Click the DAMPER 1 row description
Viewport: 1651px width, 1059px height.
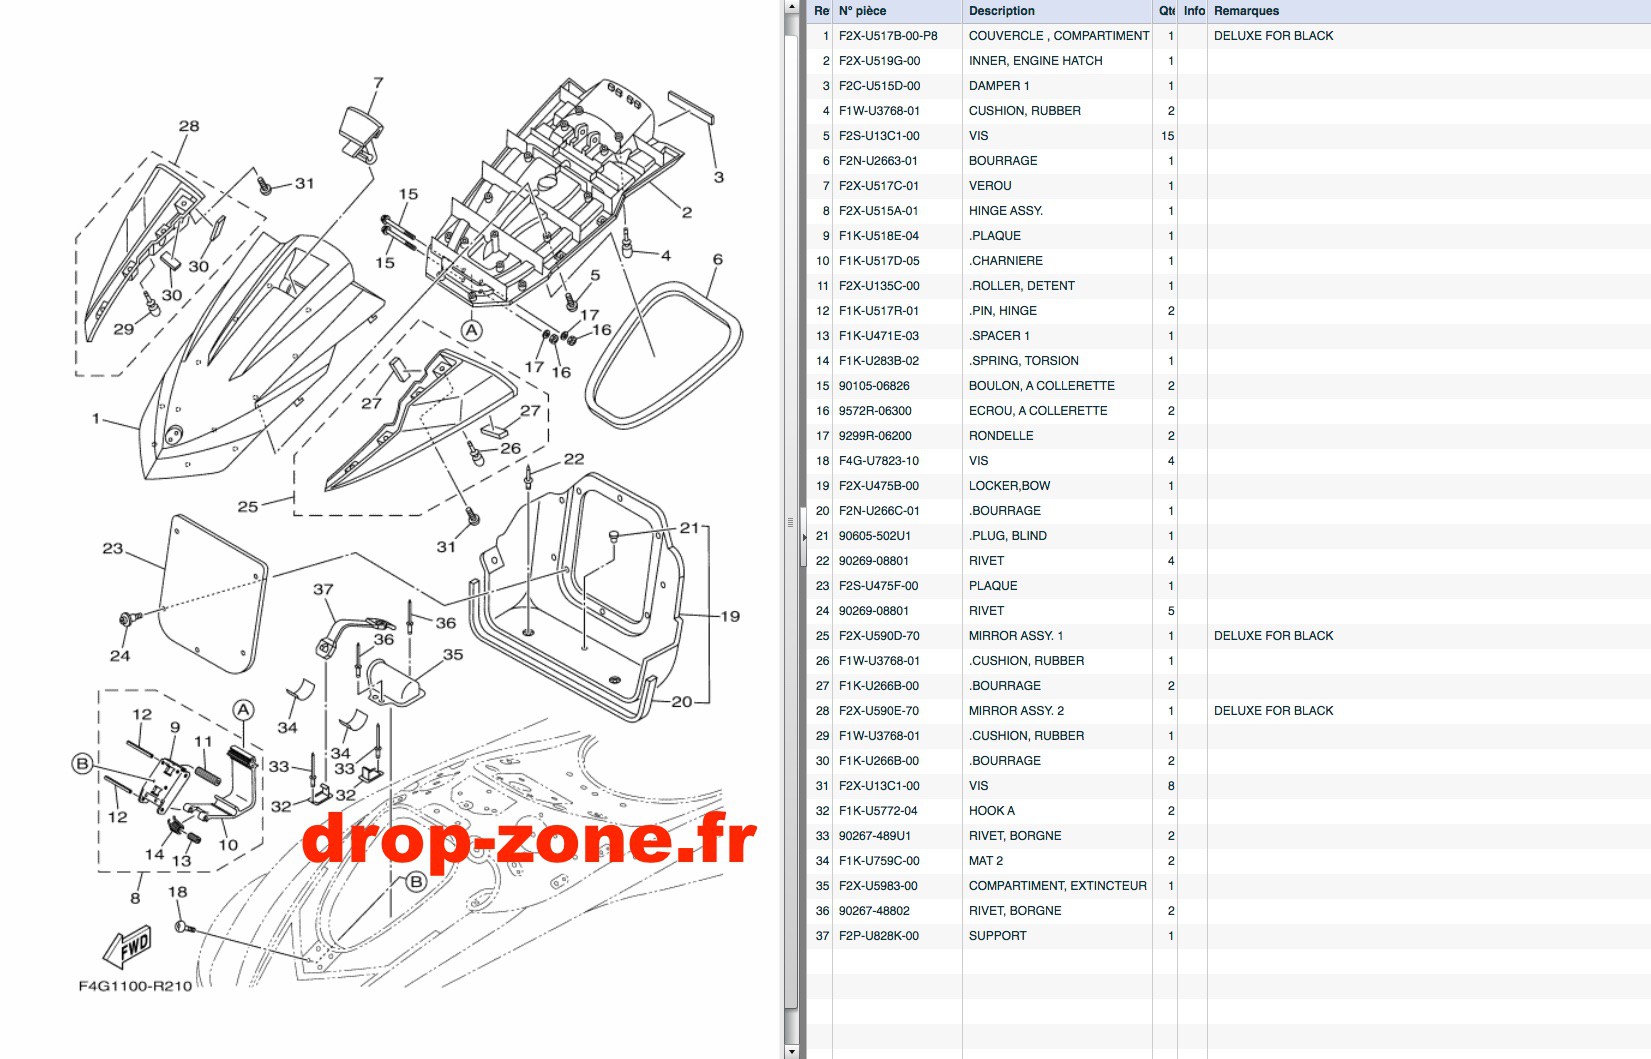tap(999, 86)
